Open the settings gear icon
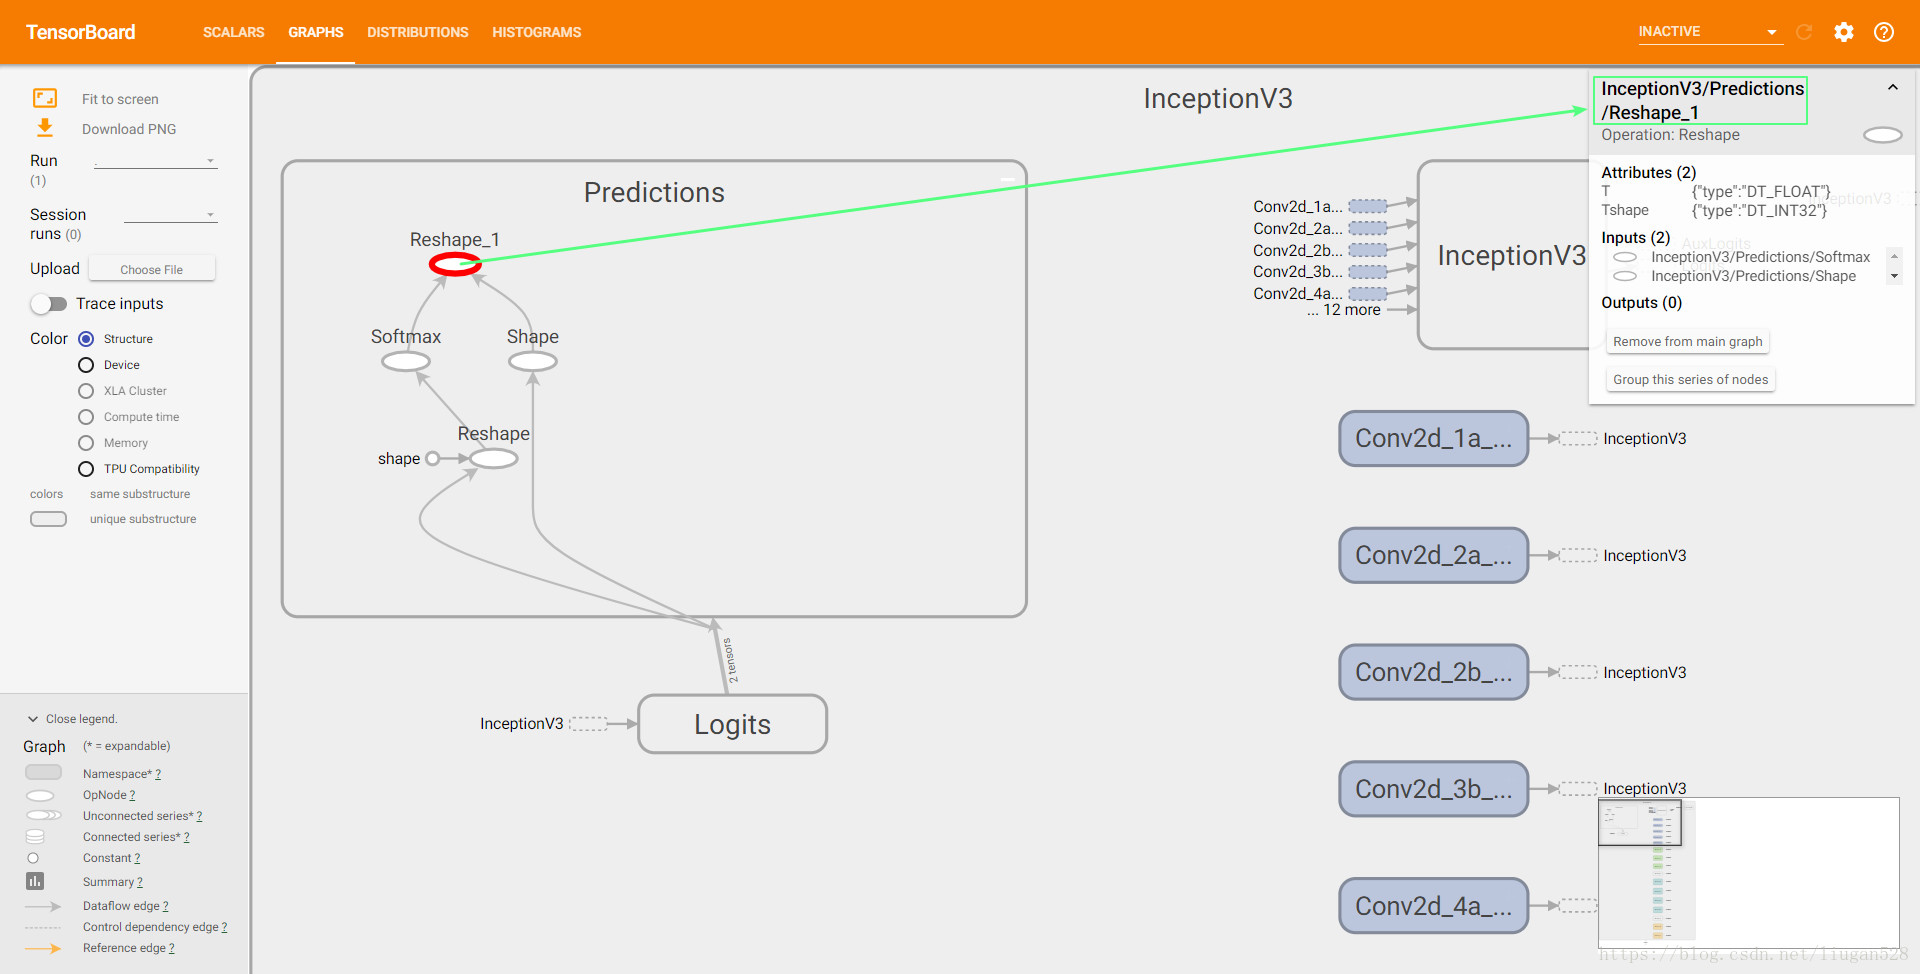 (x=1844, y=32)
